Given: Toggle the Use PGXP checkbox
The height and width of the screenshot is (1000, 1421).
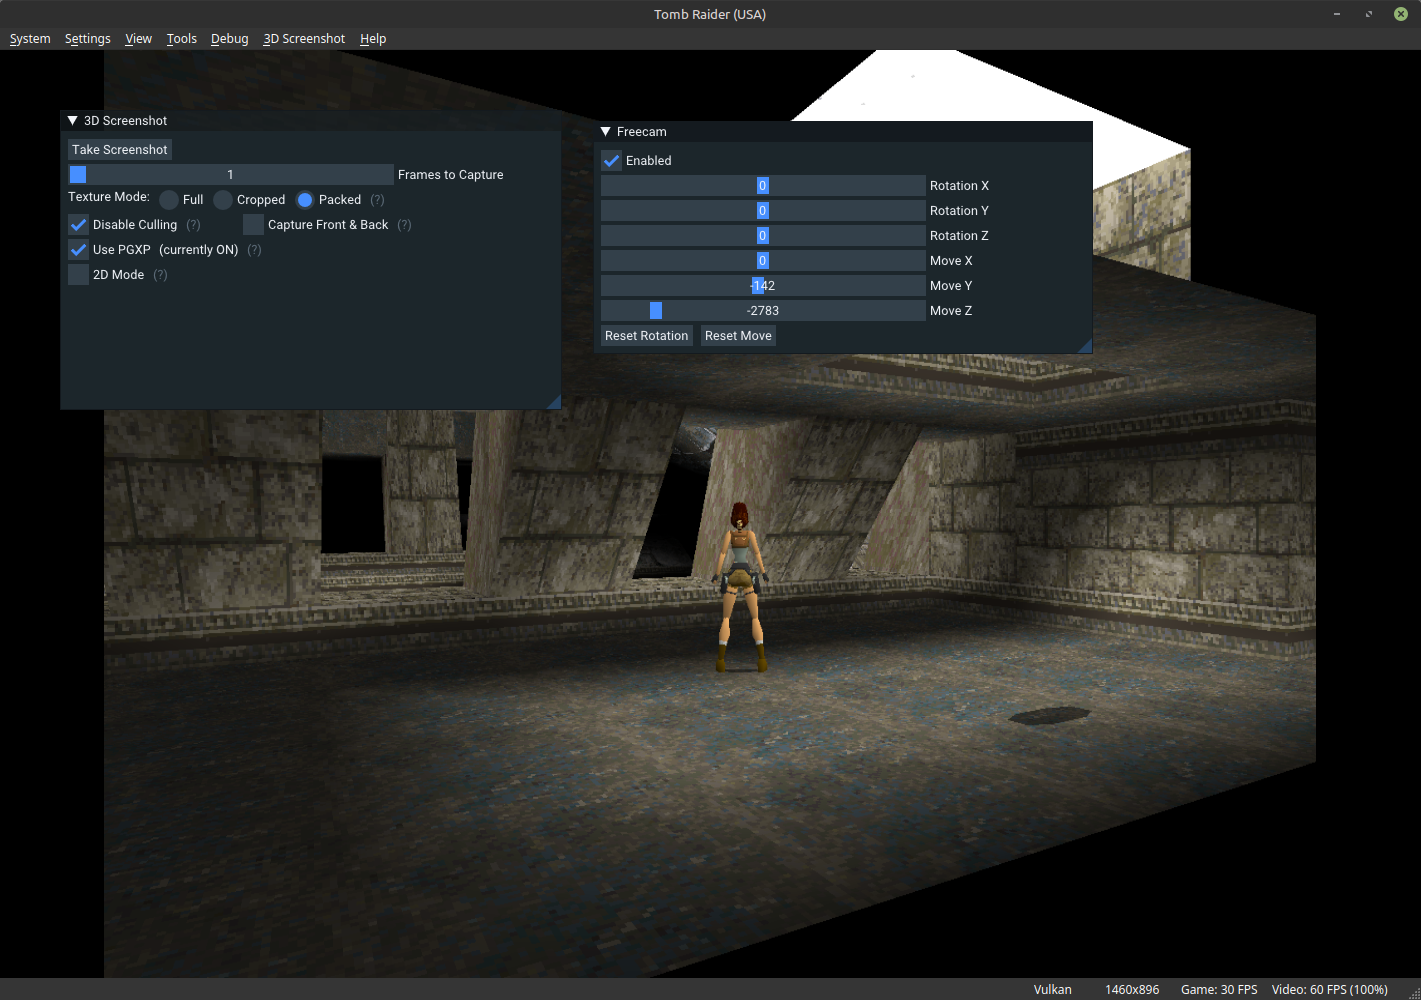Looking at the screenshot, I should tap(78, 250).
